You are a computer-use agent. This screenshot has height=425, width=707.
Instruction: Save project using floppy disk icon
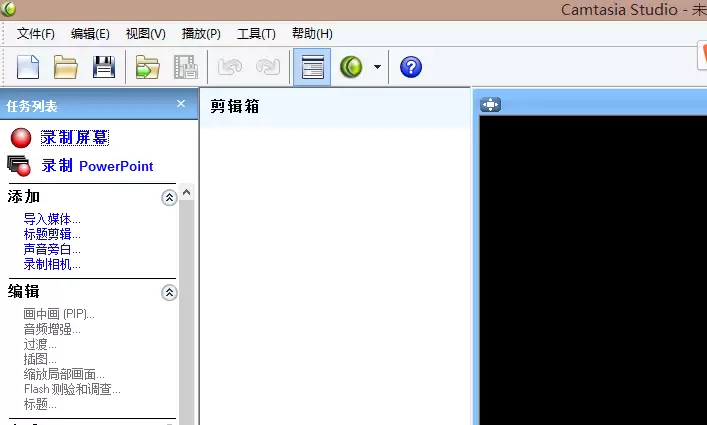pyautogui.click(x=104, y=67)
